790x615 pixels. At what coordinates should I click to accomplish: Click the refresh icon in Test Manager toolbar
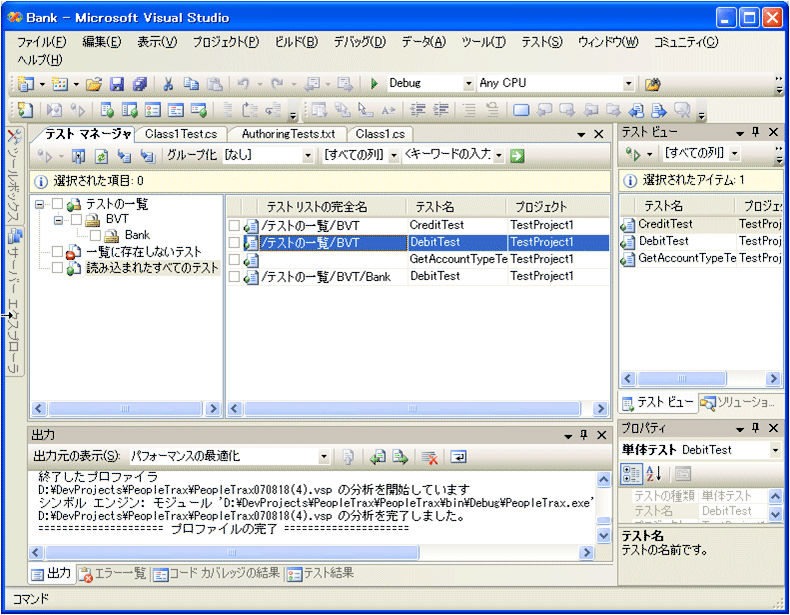pyautogui.click(x=101, y=156)
